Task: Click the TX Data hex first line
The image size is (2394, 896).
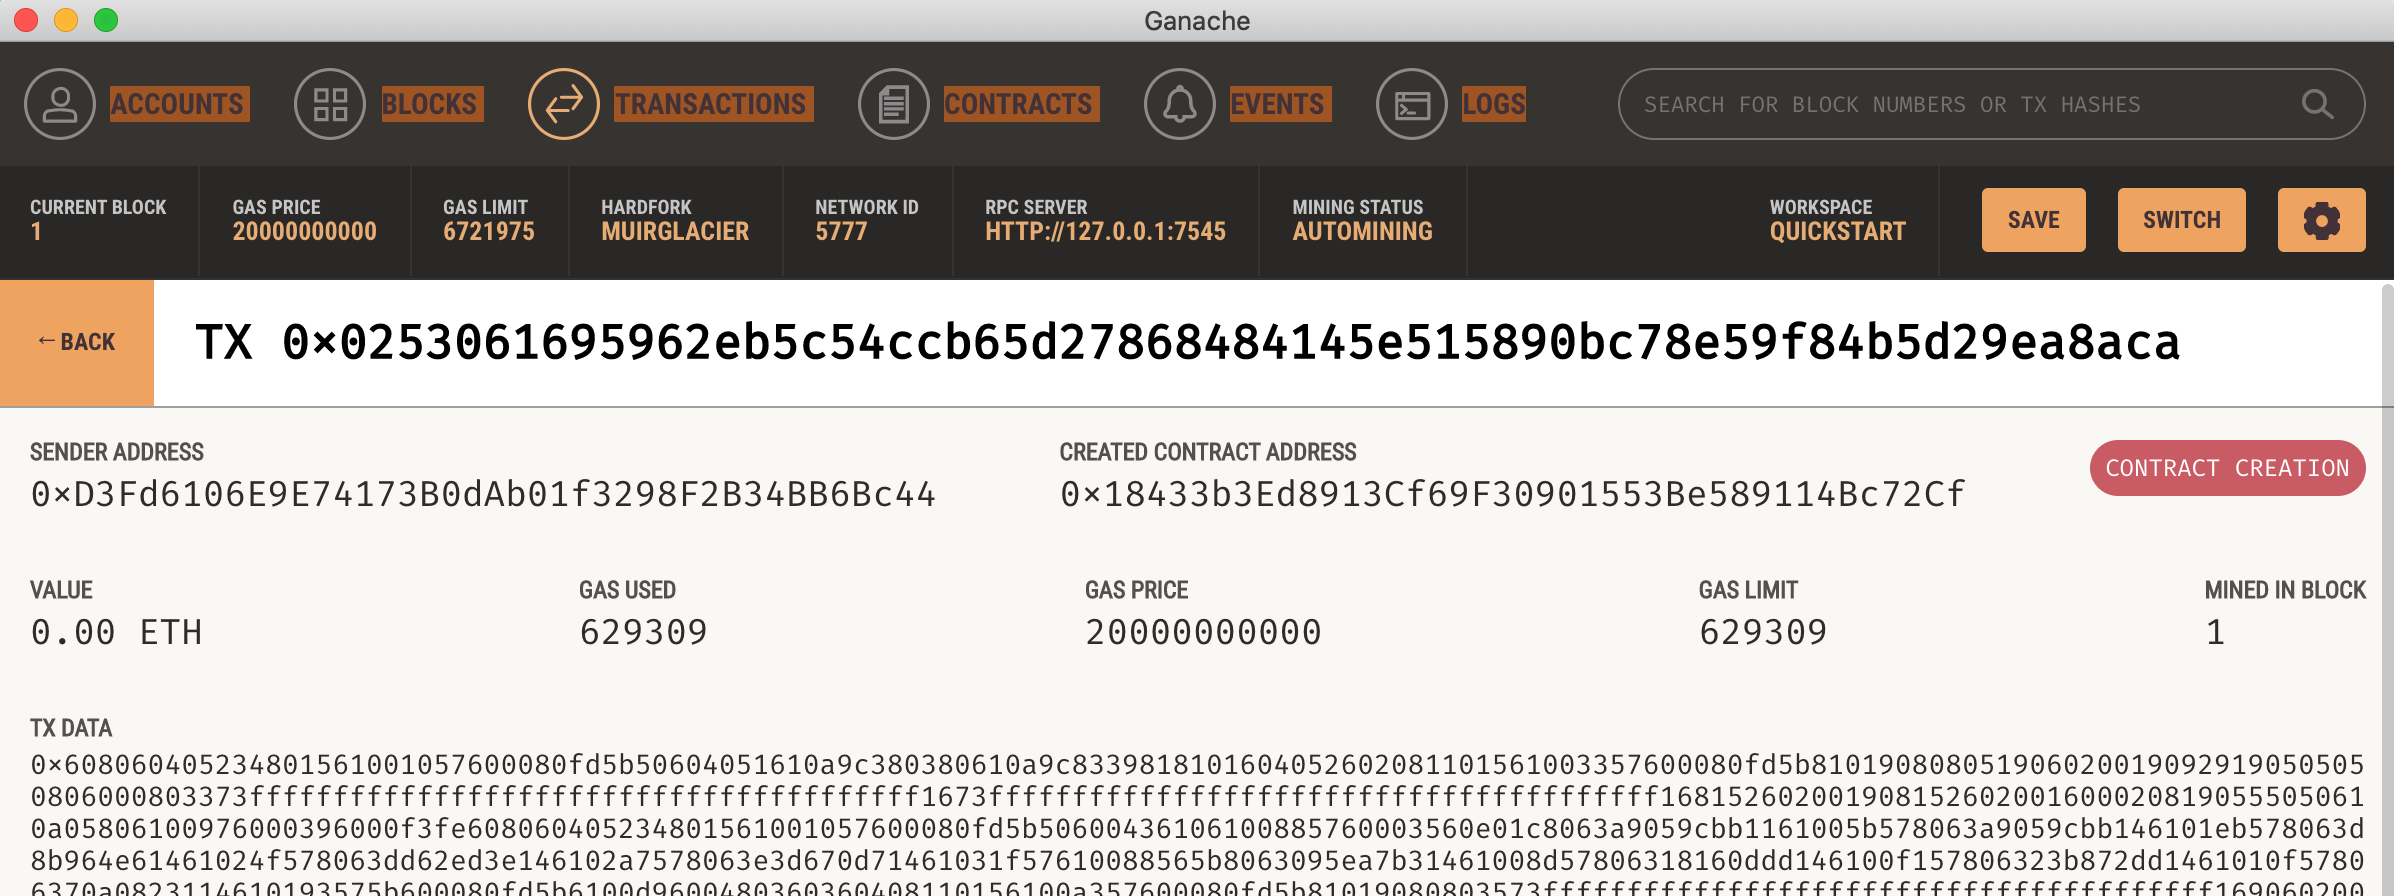Action: 1197,765
